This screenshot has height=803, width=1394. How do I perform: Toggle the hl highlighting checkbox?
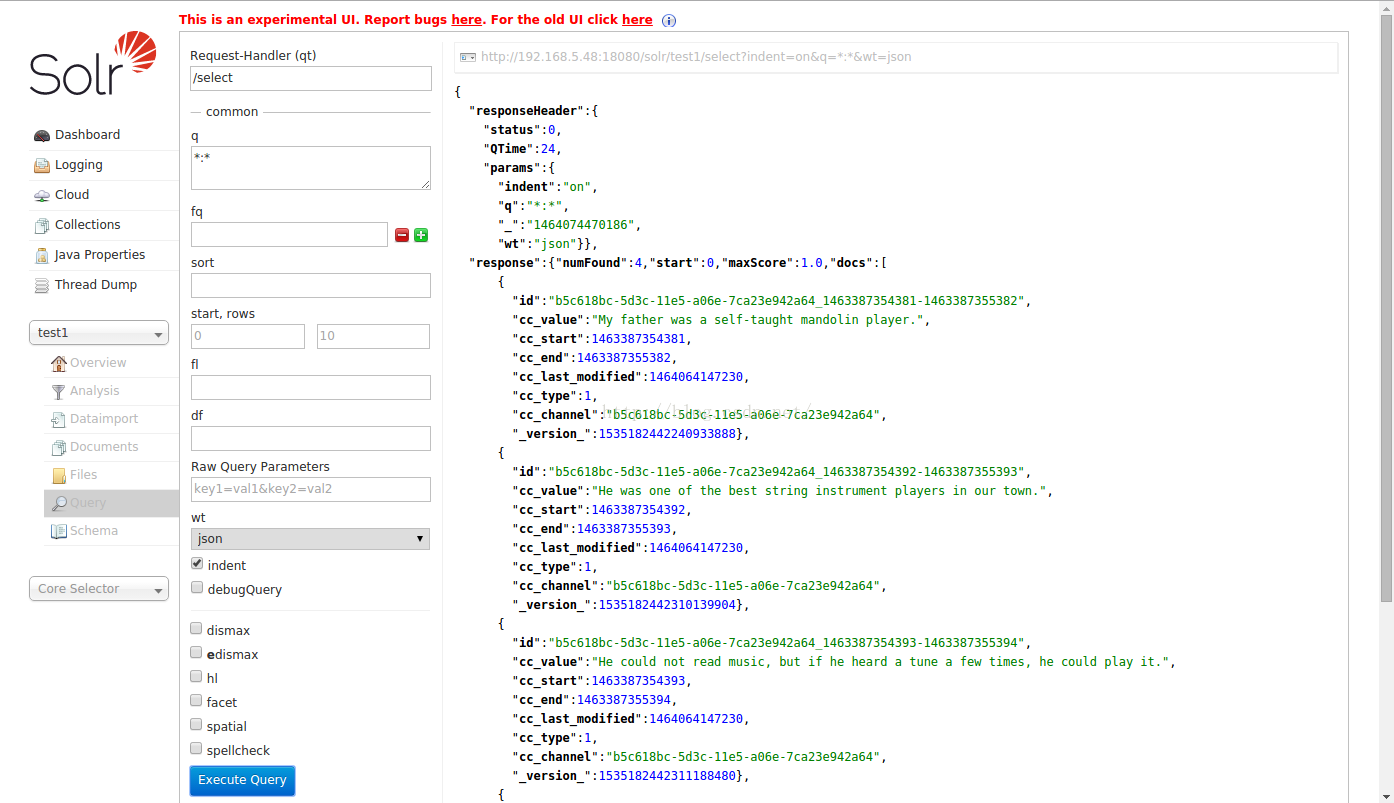click(x=197, y=677)
